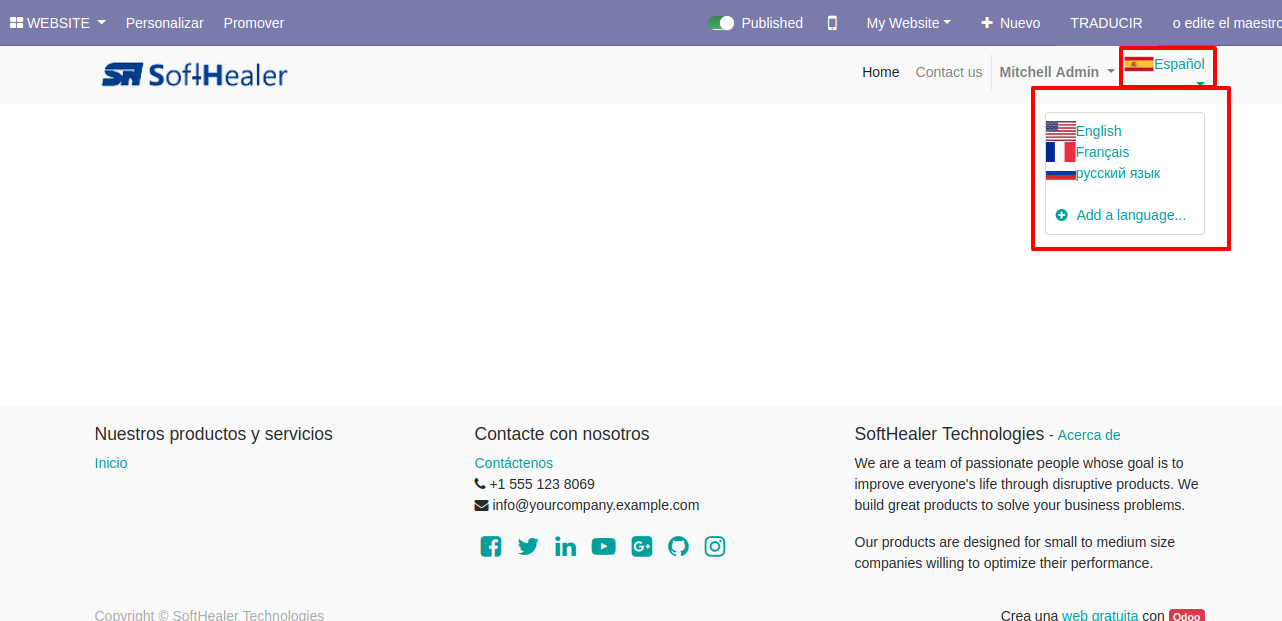
Task: Open the Facebook social icon
Action: point(490,546)
